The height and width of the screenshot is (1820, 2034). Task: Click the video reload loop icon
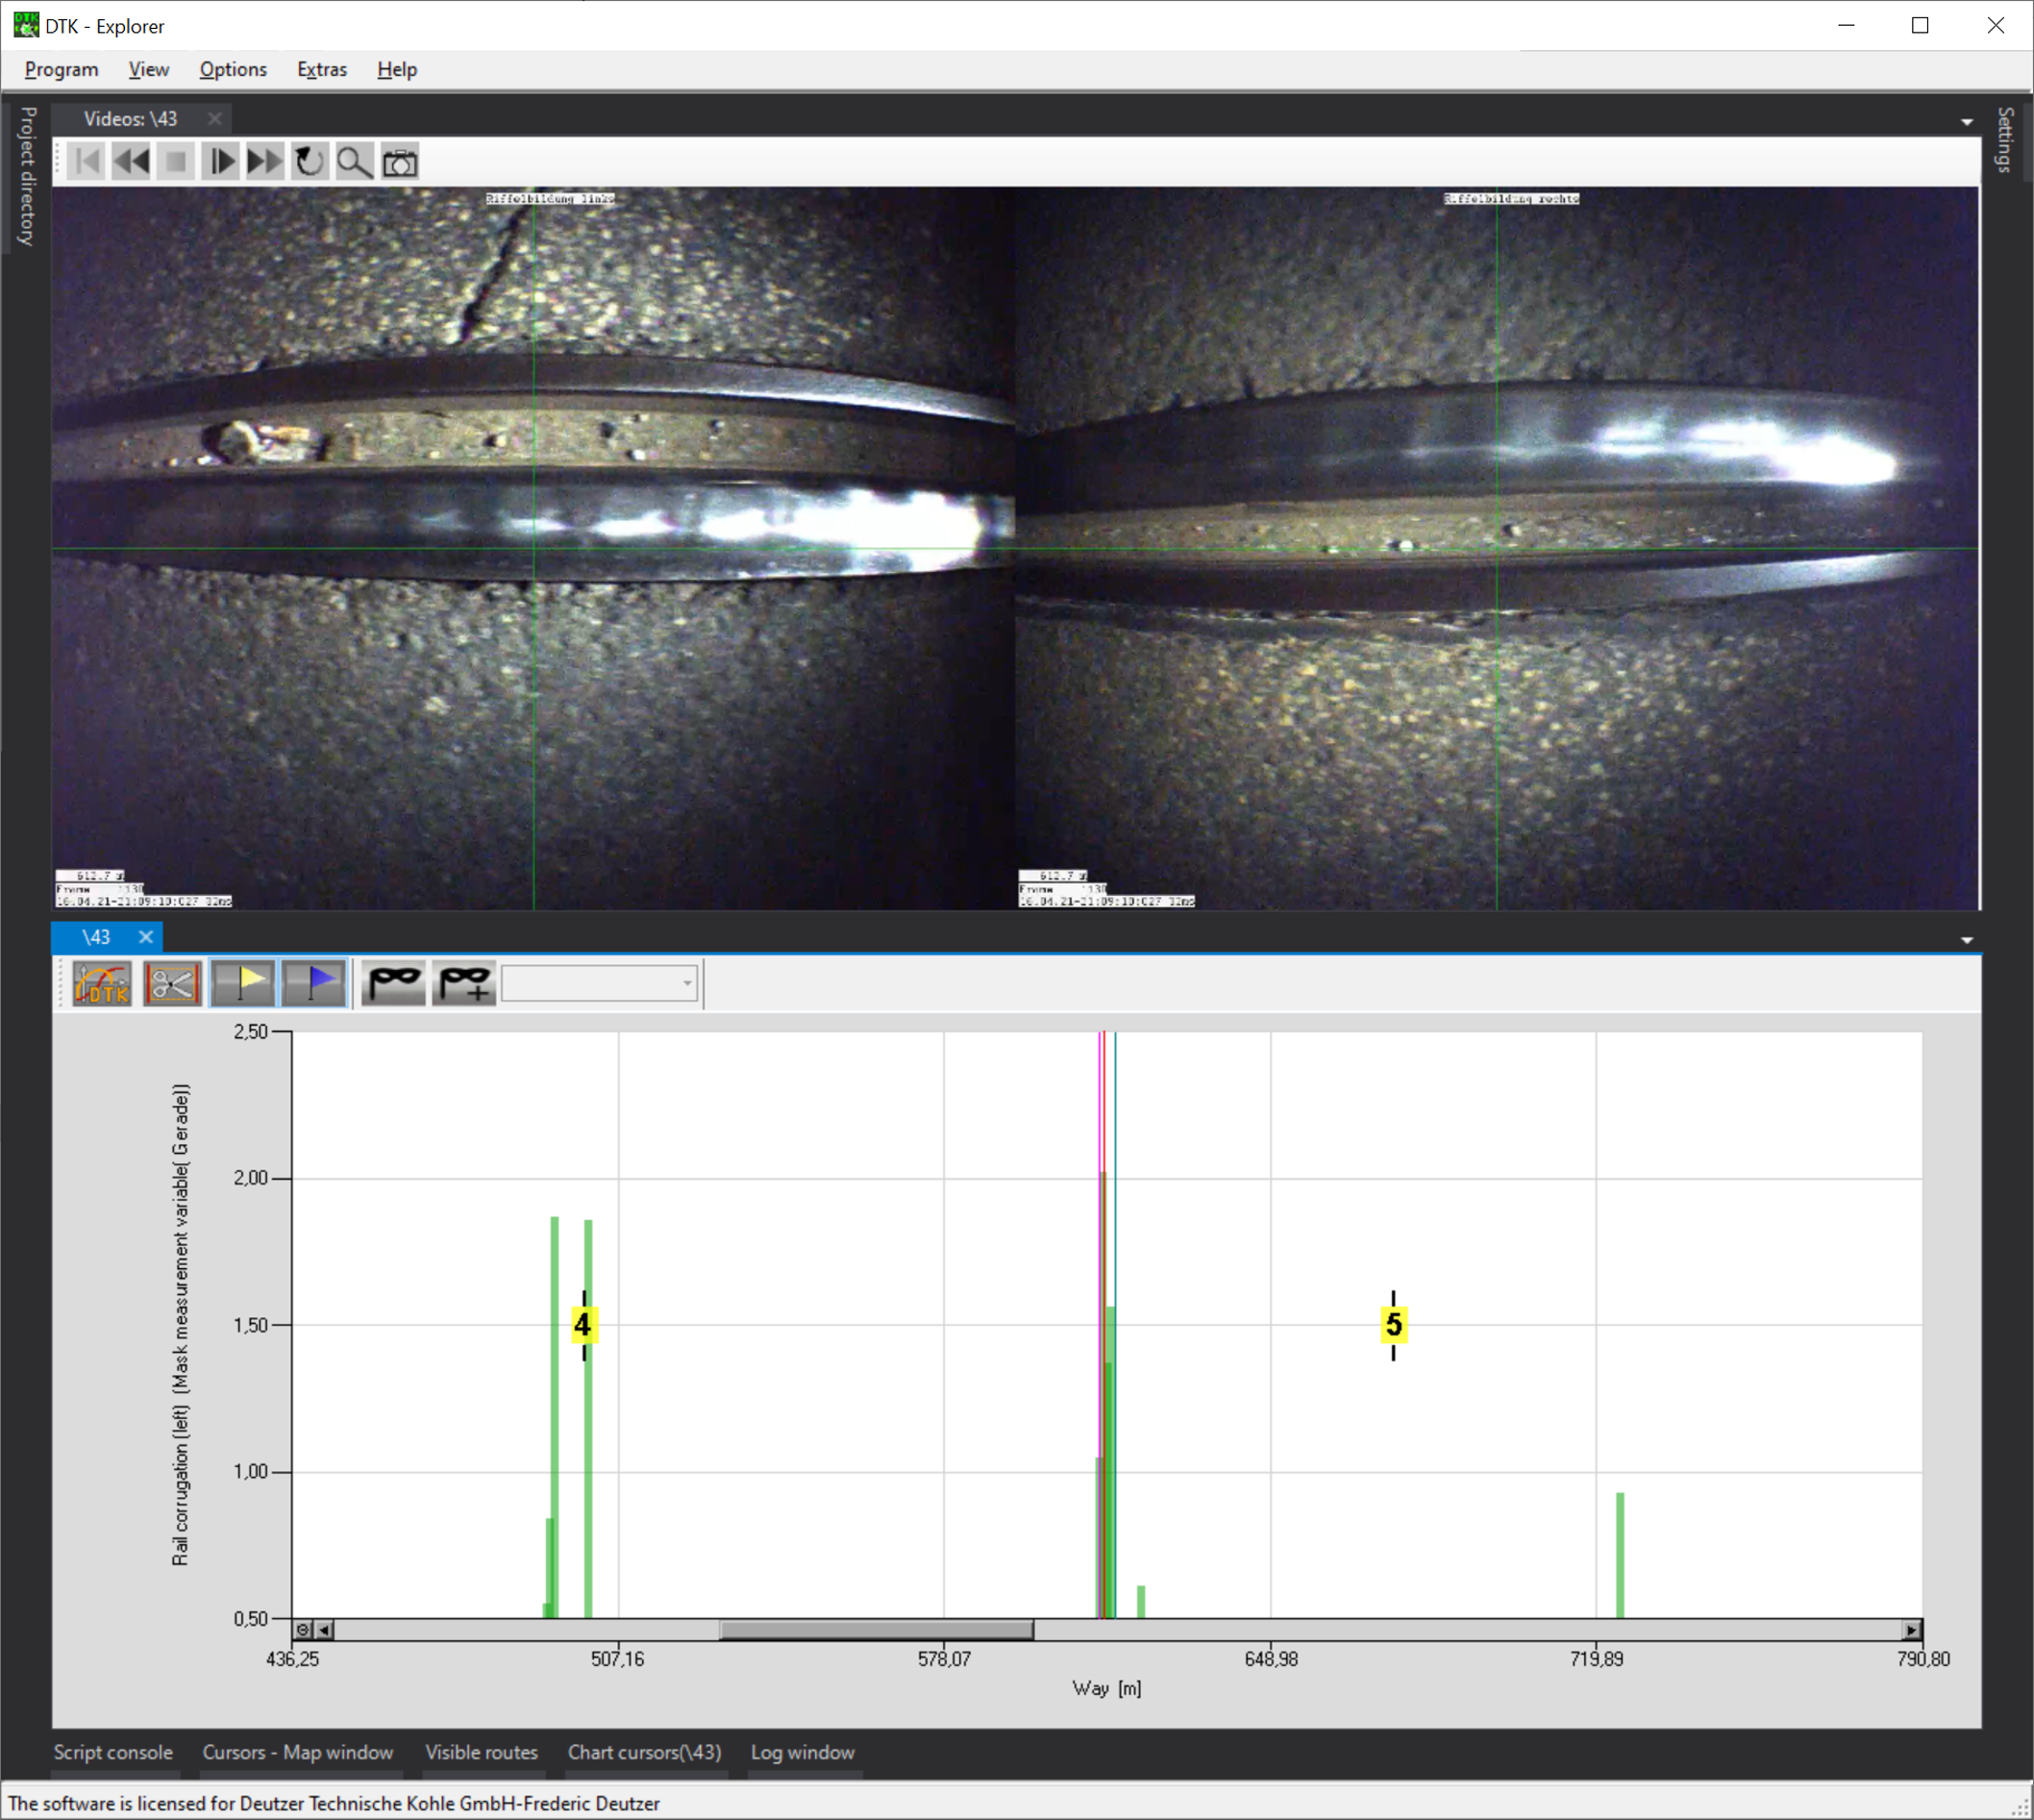[309, 162]
